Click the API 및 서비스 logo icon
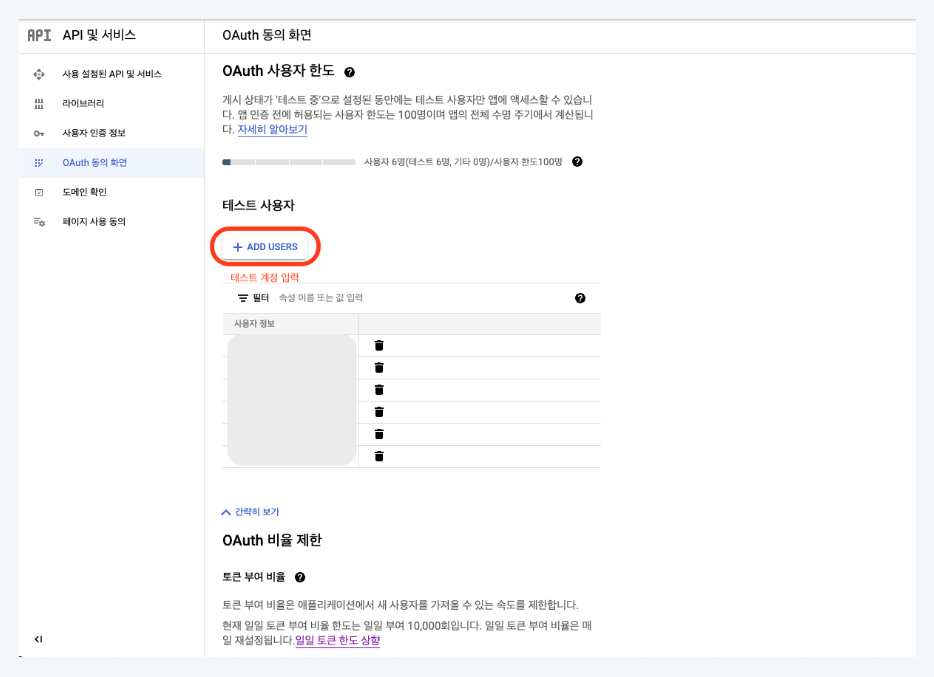The height and width of the screenshot is (677, 934). coord(38,36)
